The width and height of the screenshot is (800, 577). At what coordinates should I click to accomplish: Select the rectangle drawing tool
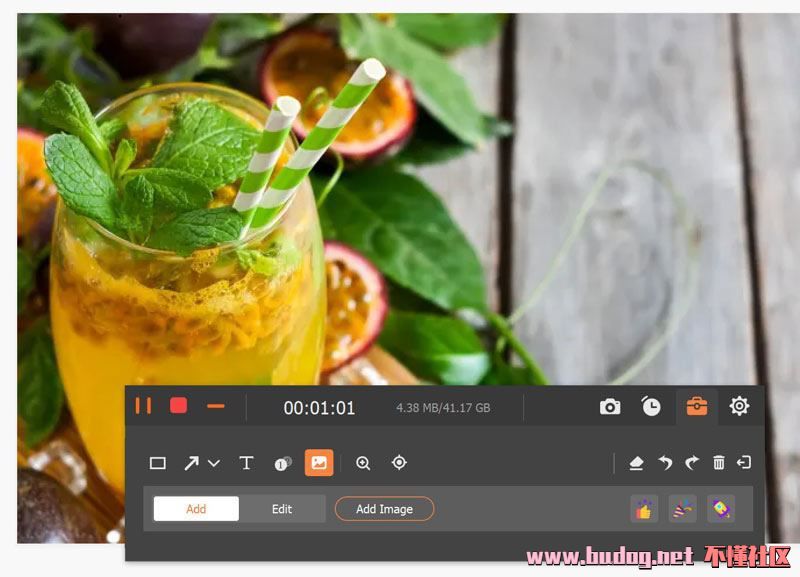(x=158, y=463)
